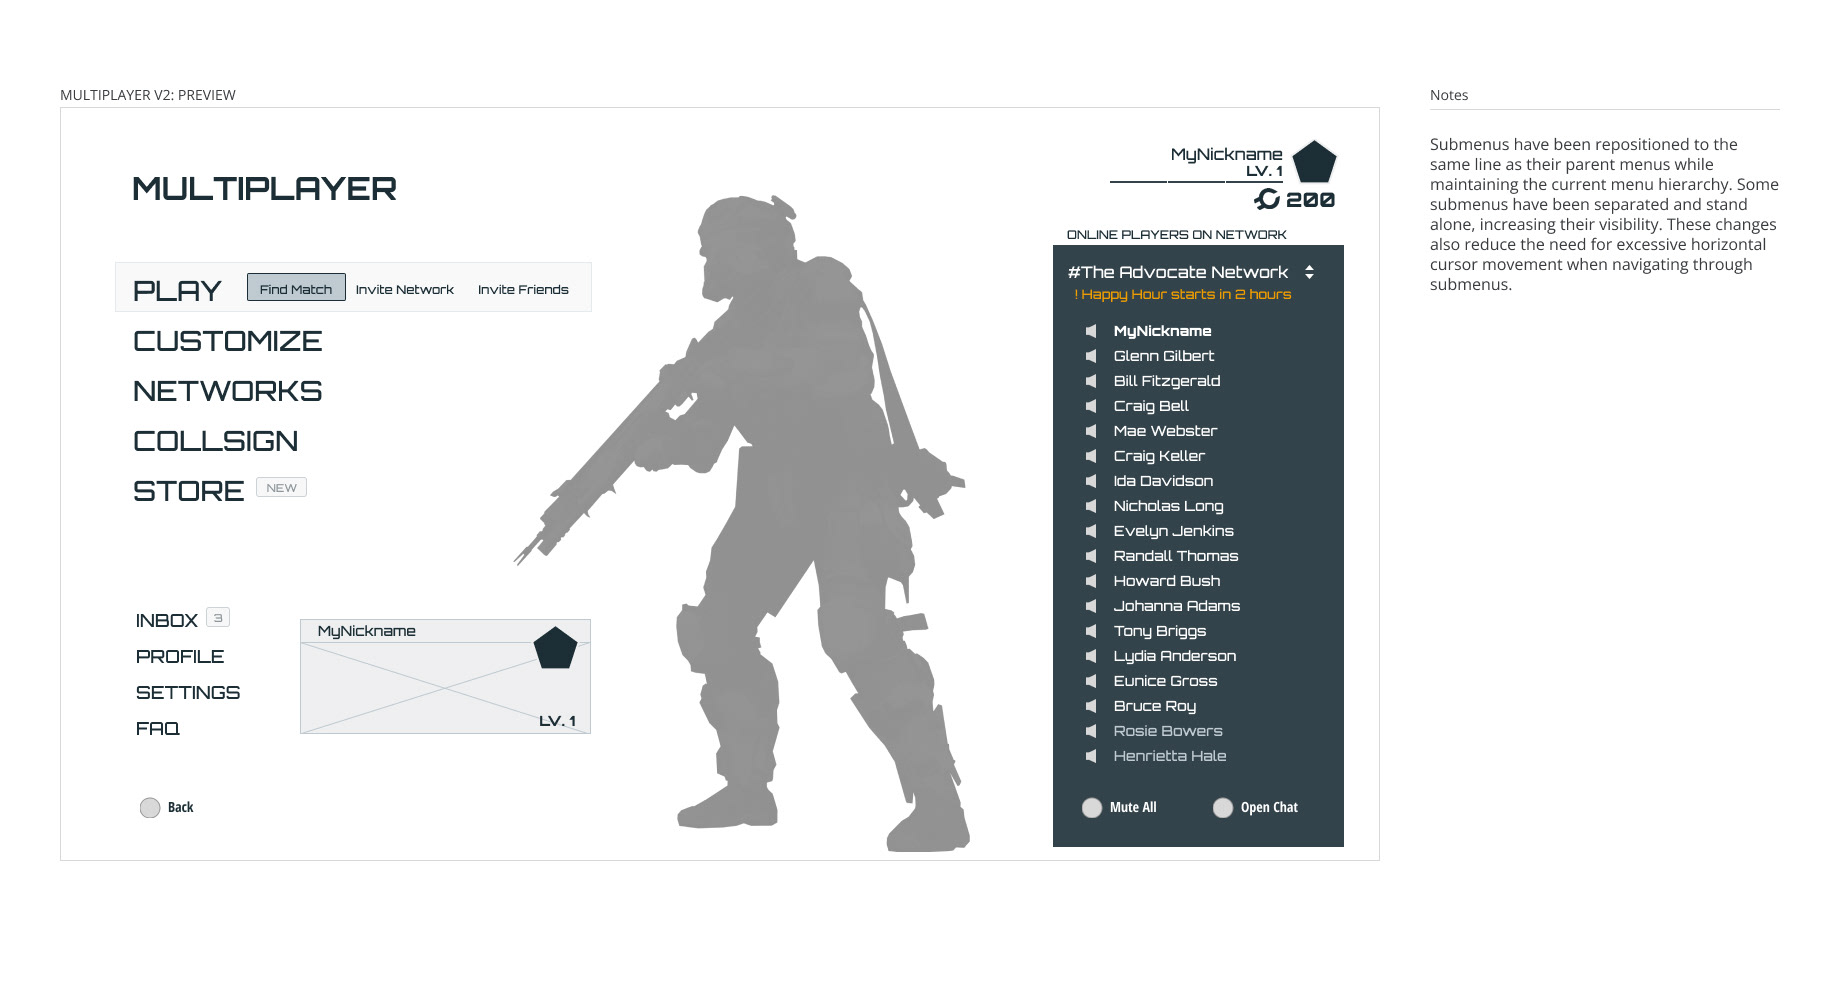This screenshot has width=1840, height=1000.
Task: Mute Randall Thomas speaker icon
Action: pos(1091,556)
